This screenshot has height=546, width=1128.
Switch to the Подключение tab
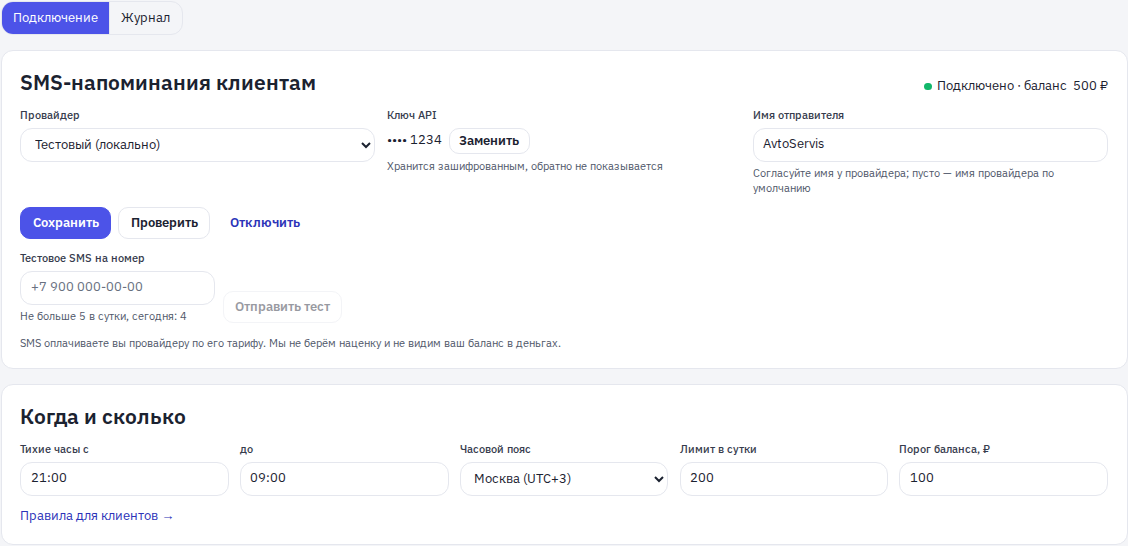(x=55, y=18)
